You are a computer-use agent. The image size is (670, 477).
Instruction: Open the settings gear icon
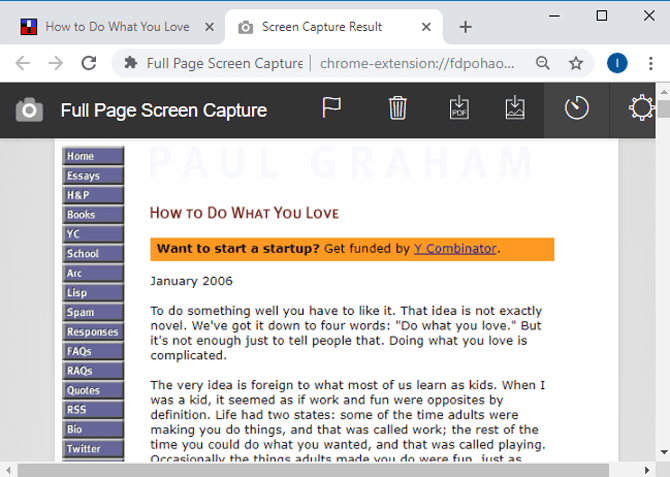(x=641, y=108)
